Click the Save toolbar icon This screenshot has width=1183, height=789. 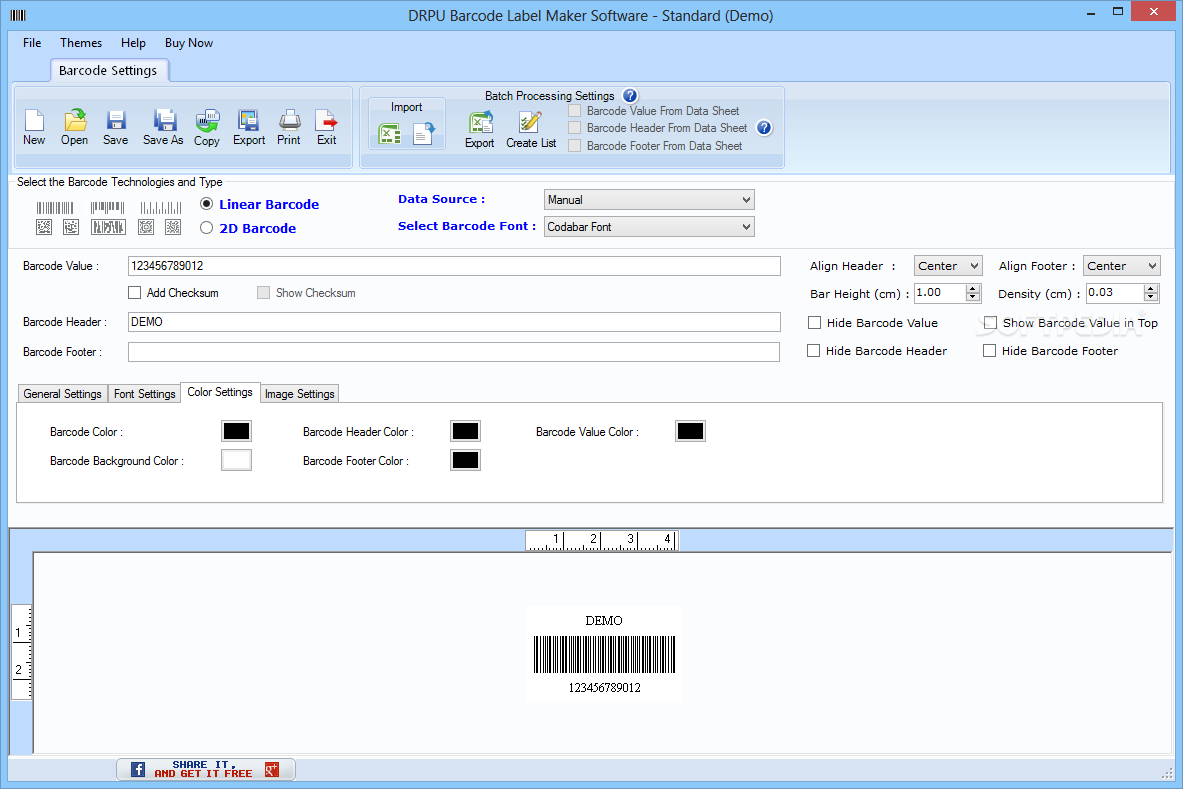[115, 127]
